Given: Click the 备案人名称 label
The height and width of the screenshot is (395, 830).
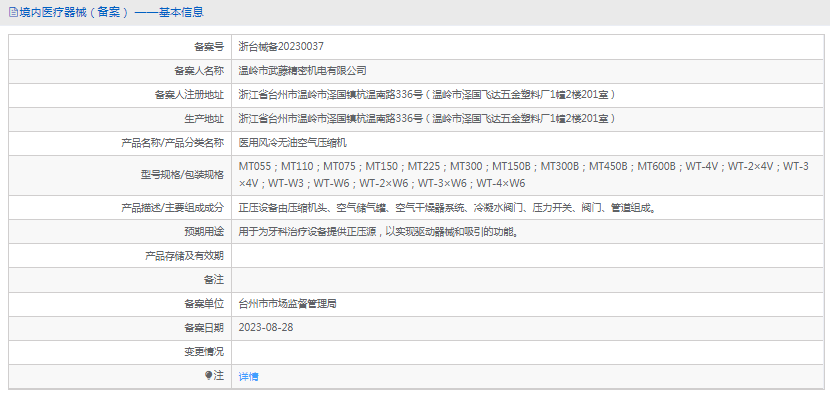Looking at the screenshot, I should [199, 70].
